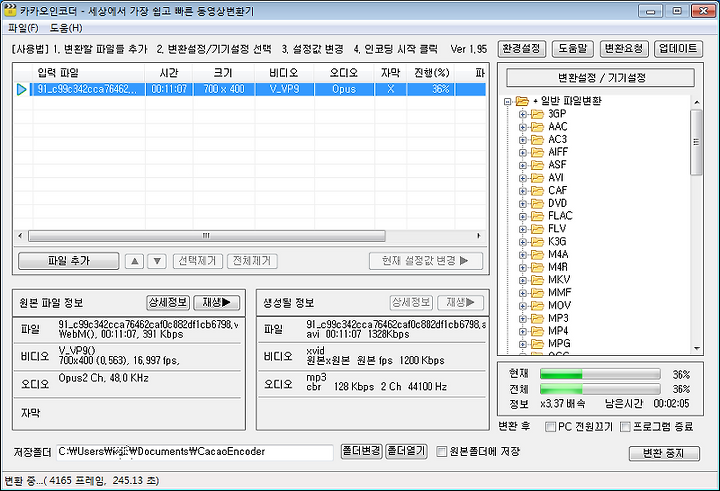Image resolution: width=720 pixels, height=491 pixels.
Task: Click the 크기 column header
Action: point(224,73)
